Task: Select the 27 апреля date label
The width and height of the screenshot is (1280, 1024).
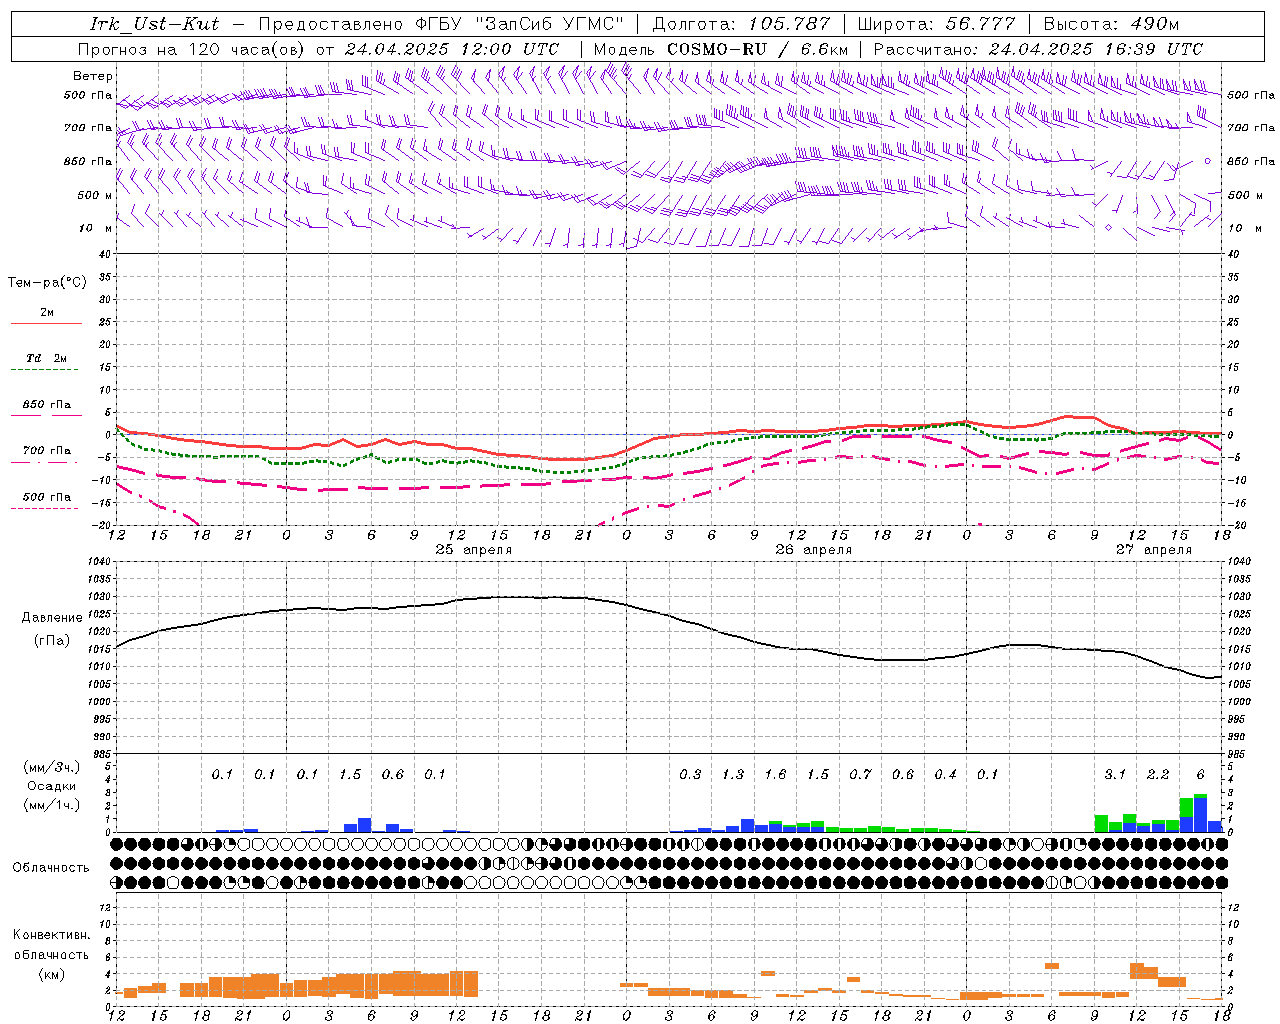Action: point(1154,550)
